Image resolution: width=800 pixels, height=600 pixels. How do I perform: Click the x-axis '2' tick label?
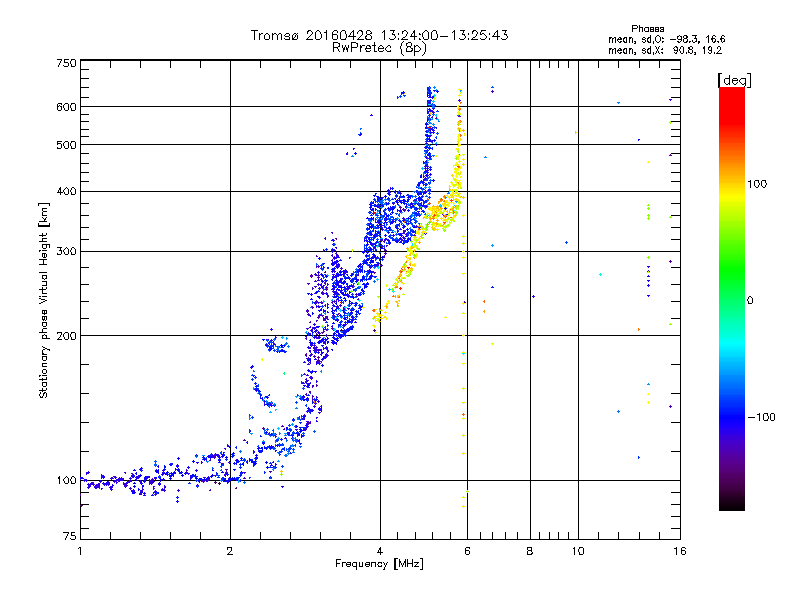[230, 551]
